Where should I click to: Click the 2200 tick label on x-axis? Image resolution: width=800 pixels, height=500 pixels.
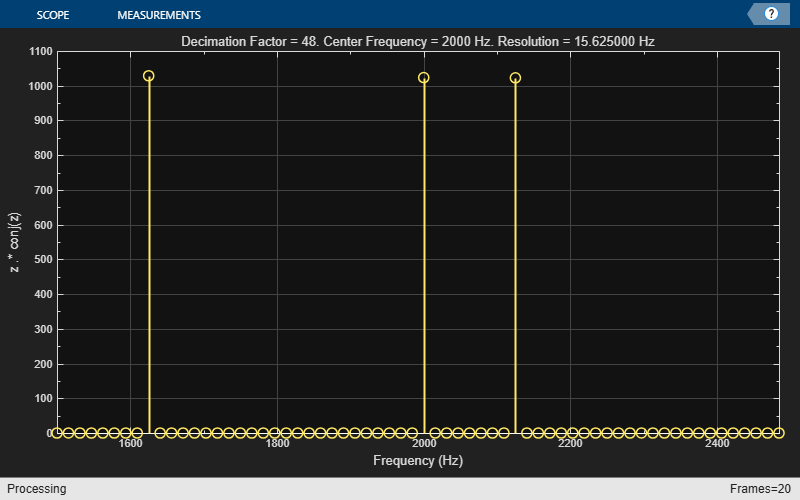tap(570, 444)
